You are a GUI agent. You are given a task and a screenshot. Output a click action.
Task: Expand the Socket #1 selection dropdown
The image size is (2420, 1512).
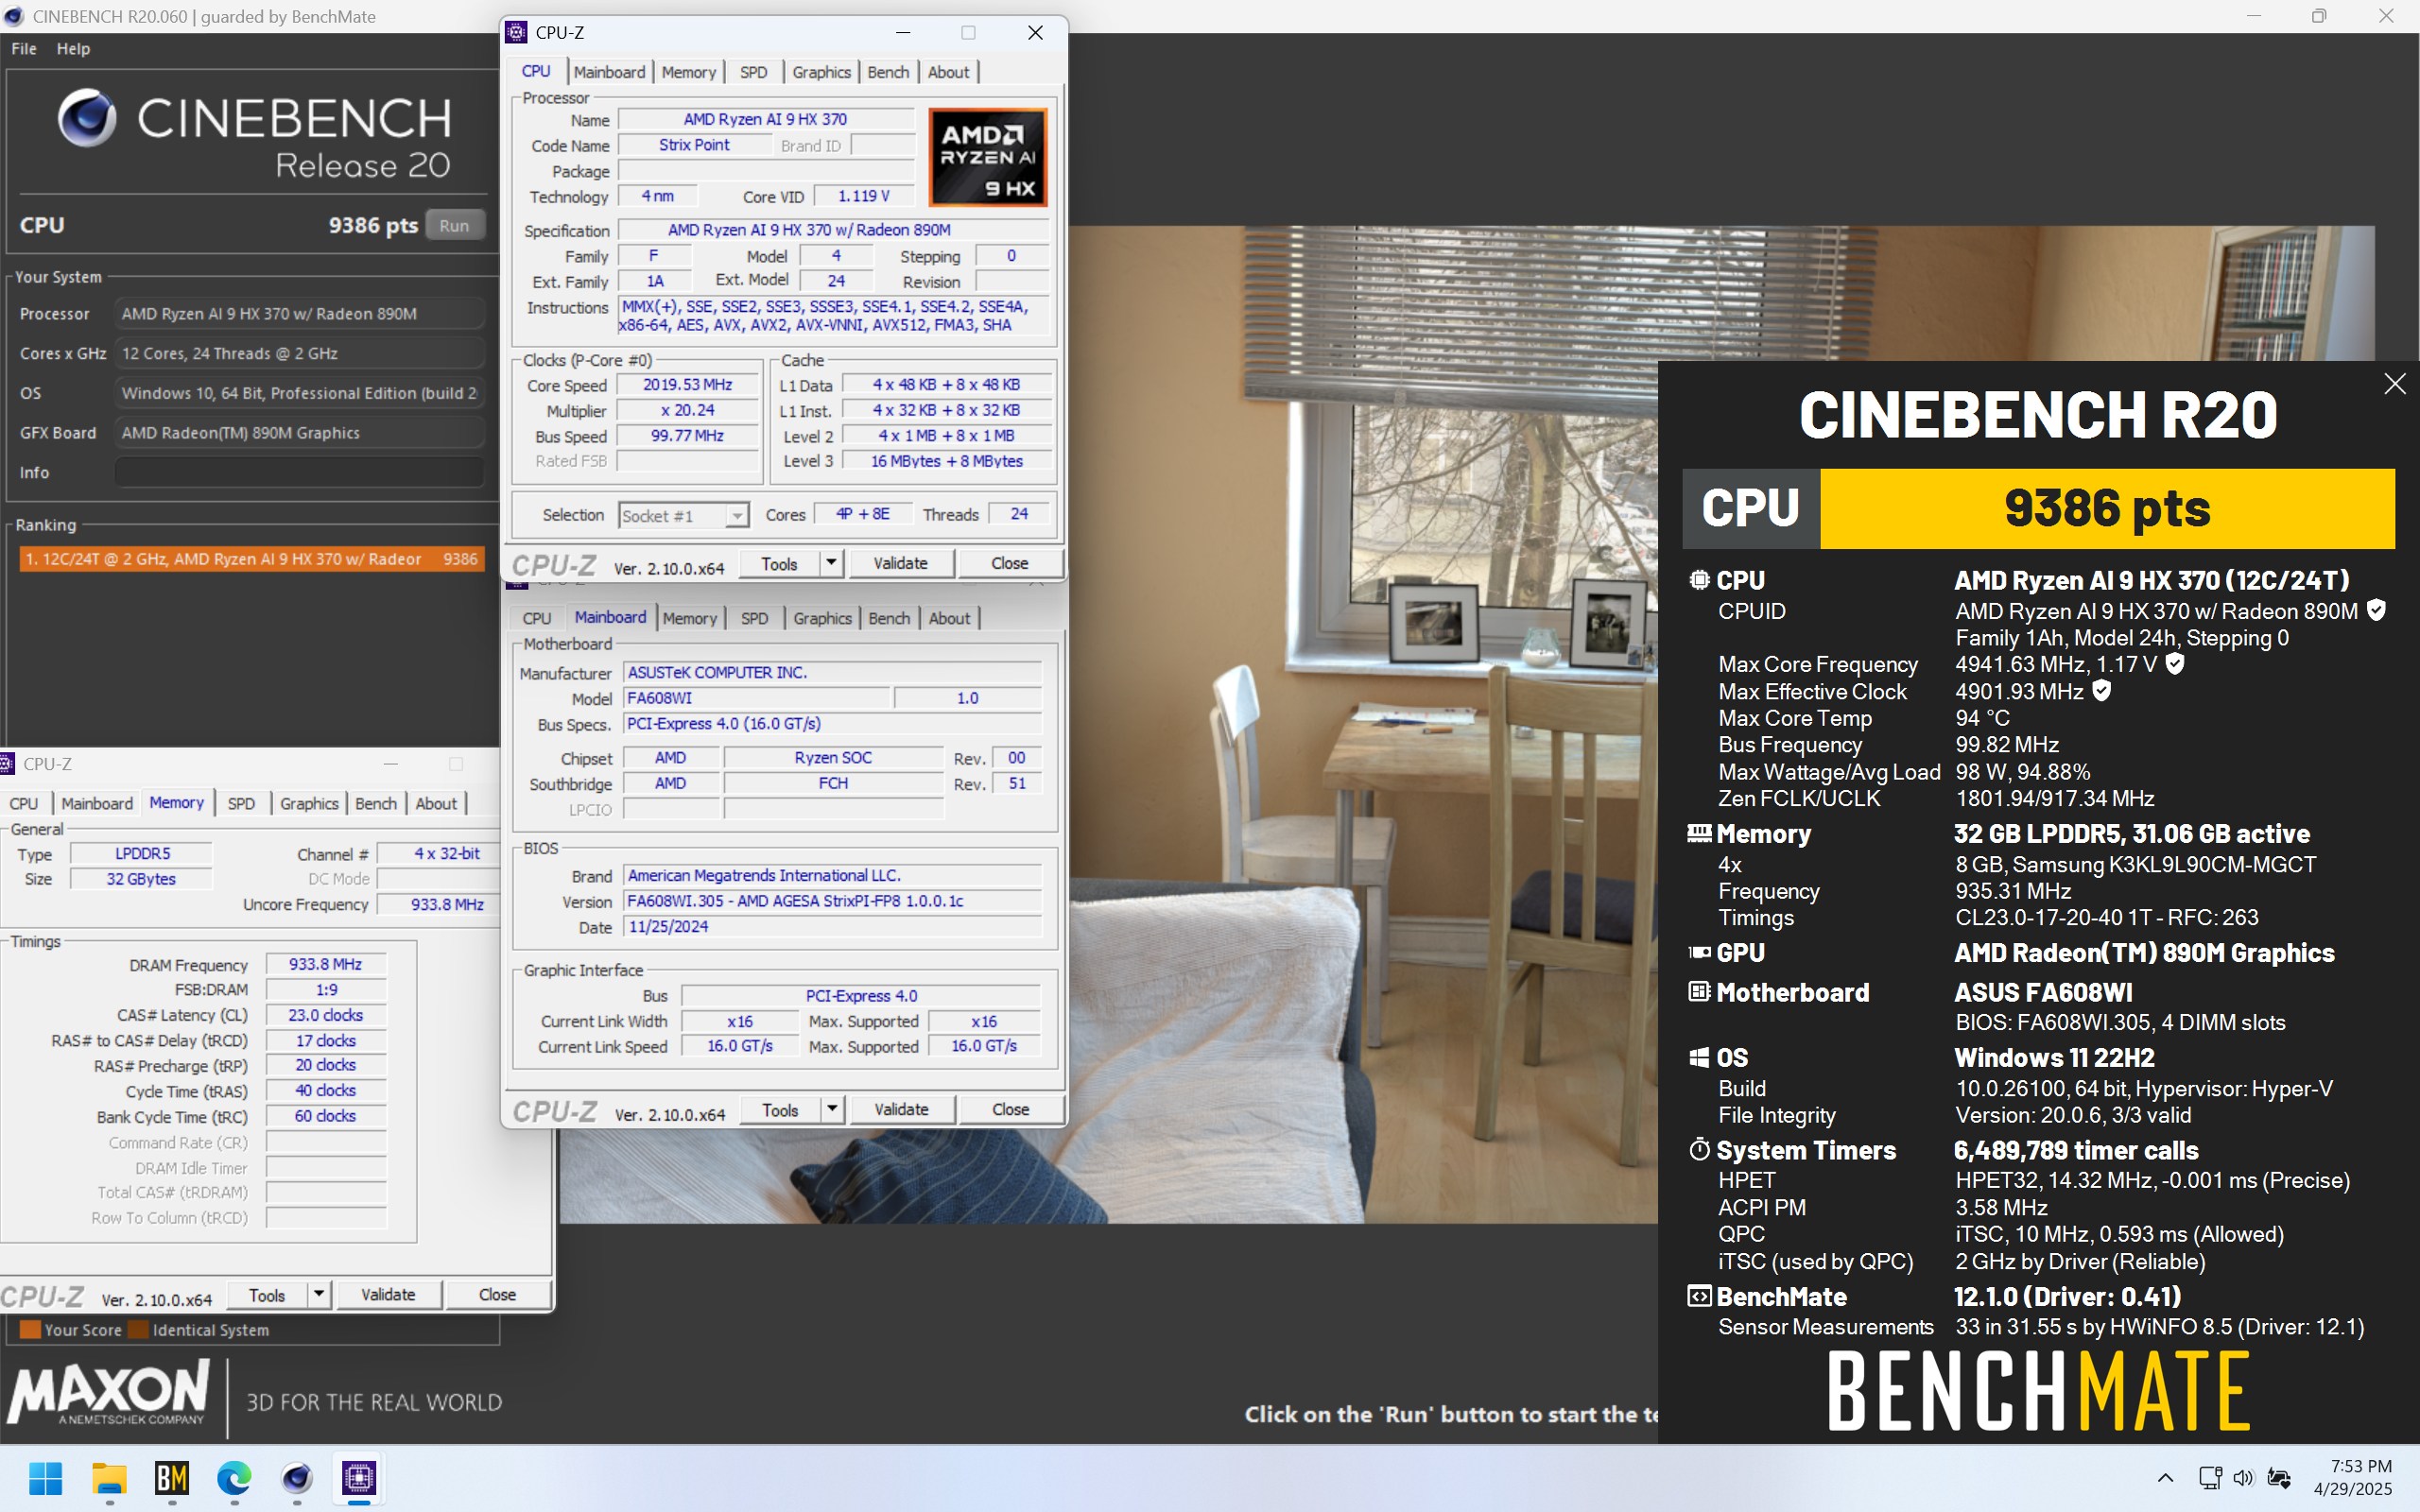coord(736,516)
